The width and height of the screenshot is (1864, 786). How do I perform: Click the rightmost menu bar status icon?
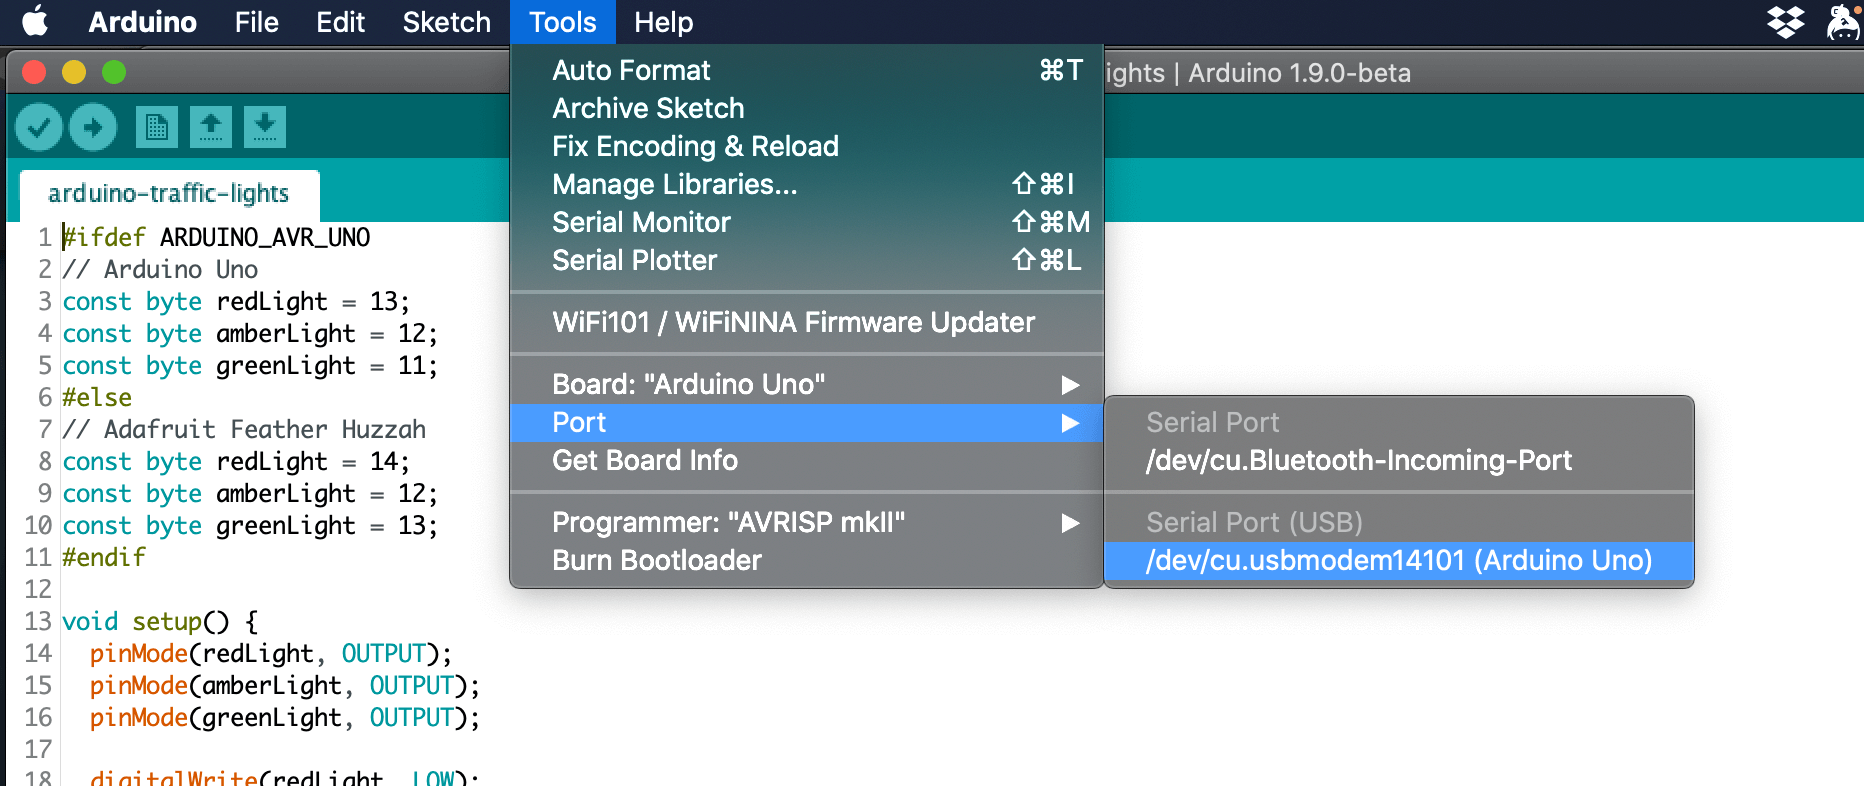tap(1842, 22)
